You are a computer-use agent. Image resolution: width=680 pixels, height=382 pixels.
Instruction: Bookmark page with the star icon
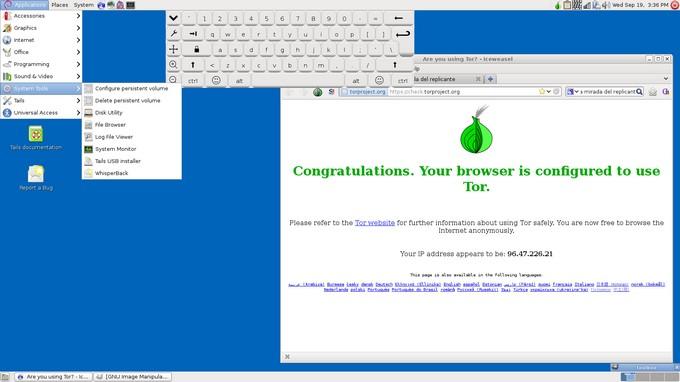click(542, 92)
